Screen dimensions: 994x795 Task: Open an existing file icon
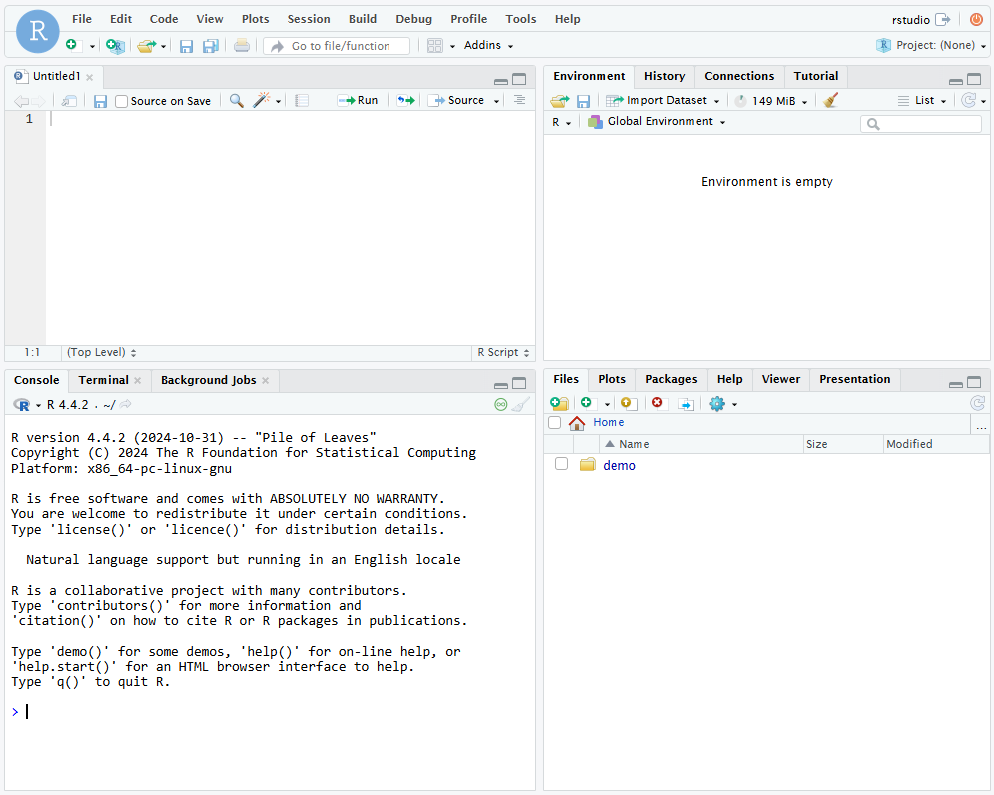click(146, 46)
